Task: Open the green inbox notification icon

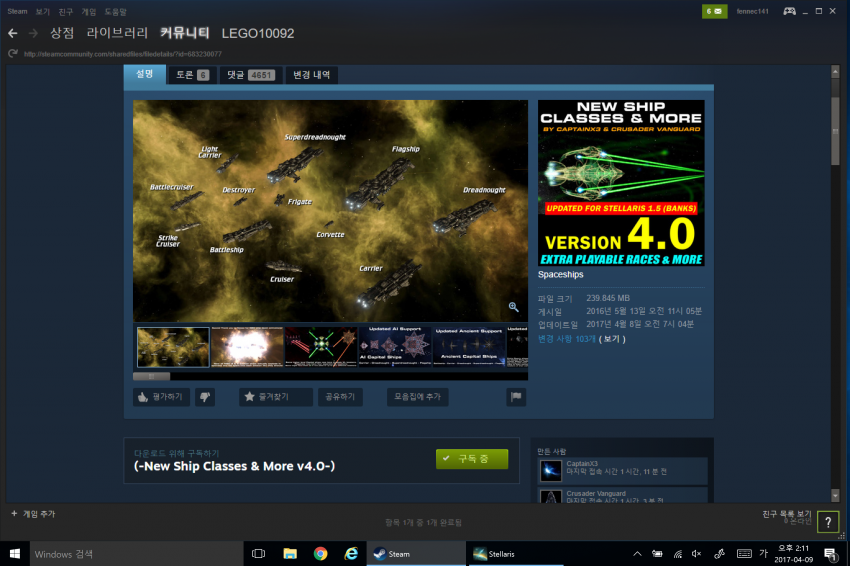Action: 714,11
